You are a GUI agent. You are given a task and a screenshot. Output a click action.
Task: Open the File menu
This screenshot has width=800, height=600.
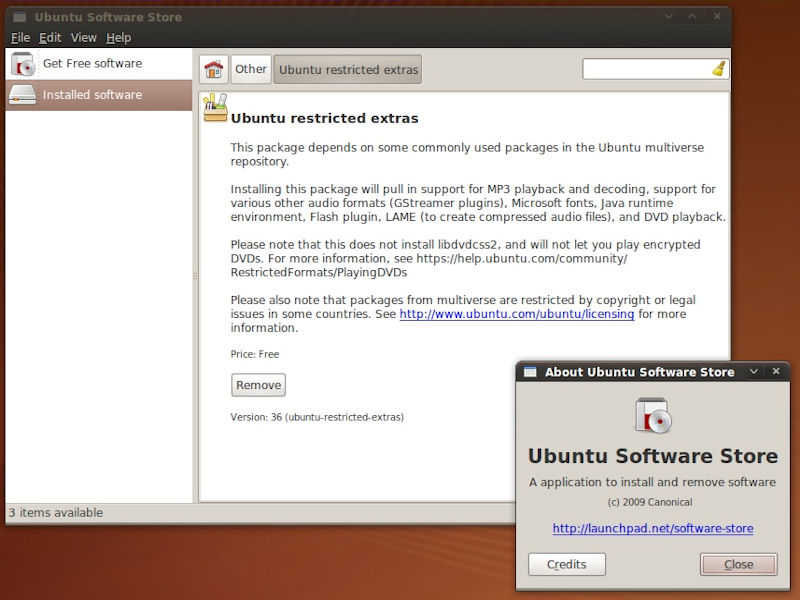20,38
